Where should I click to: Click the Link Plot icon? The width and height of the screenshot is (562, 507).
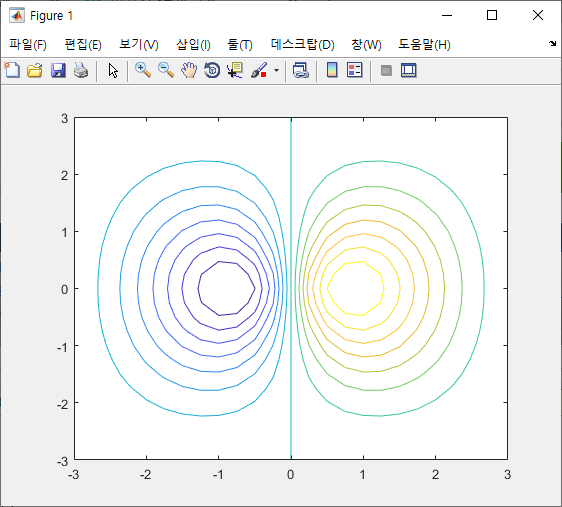point(301,70)
